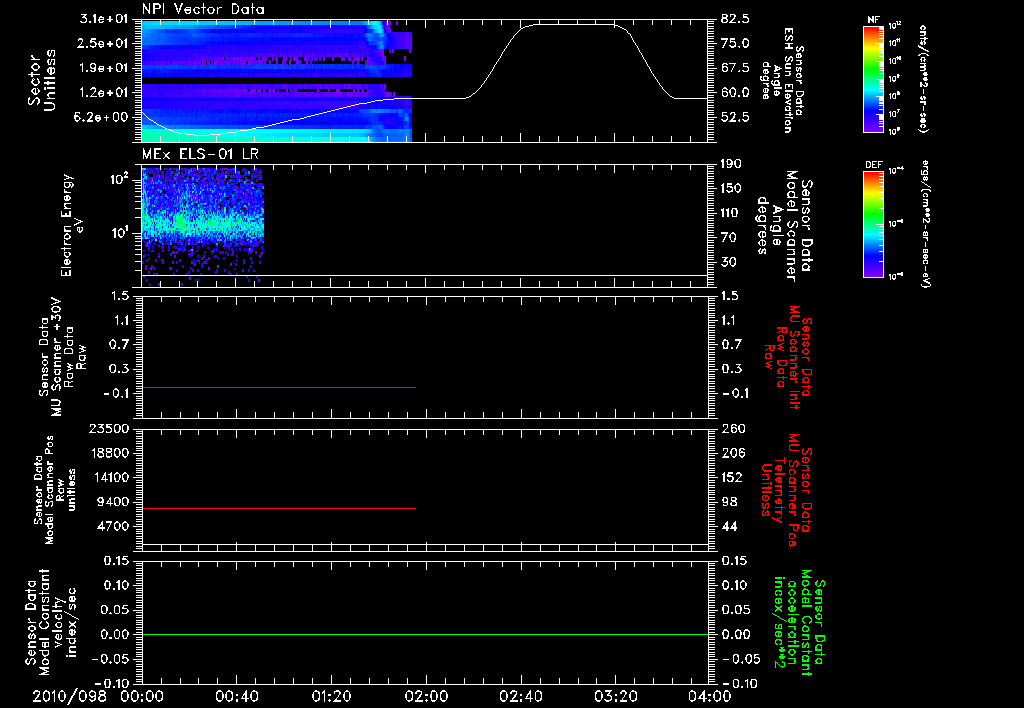
Task: Click the NF color scale bar
Action: 873,78
